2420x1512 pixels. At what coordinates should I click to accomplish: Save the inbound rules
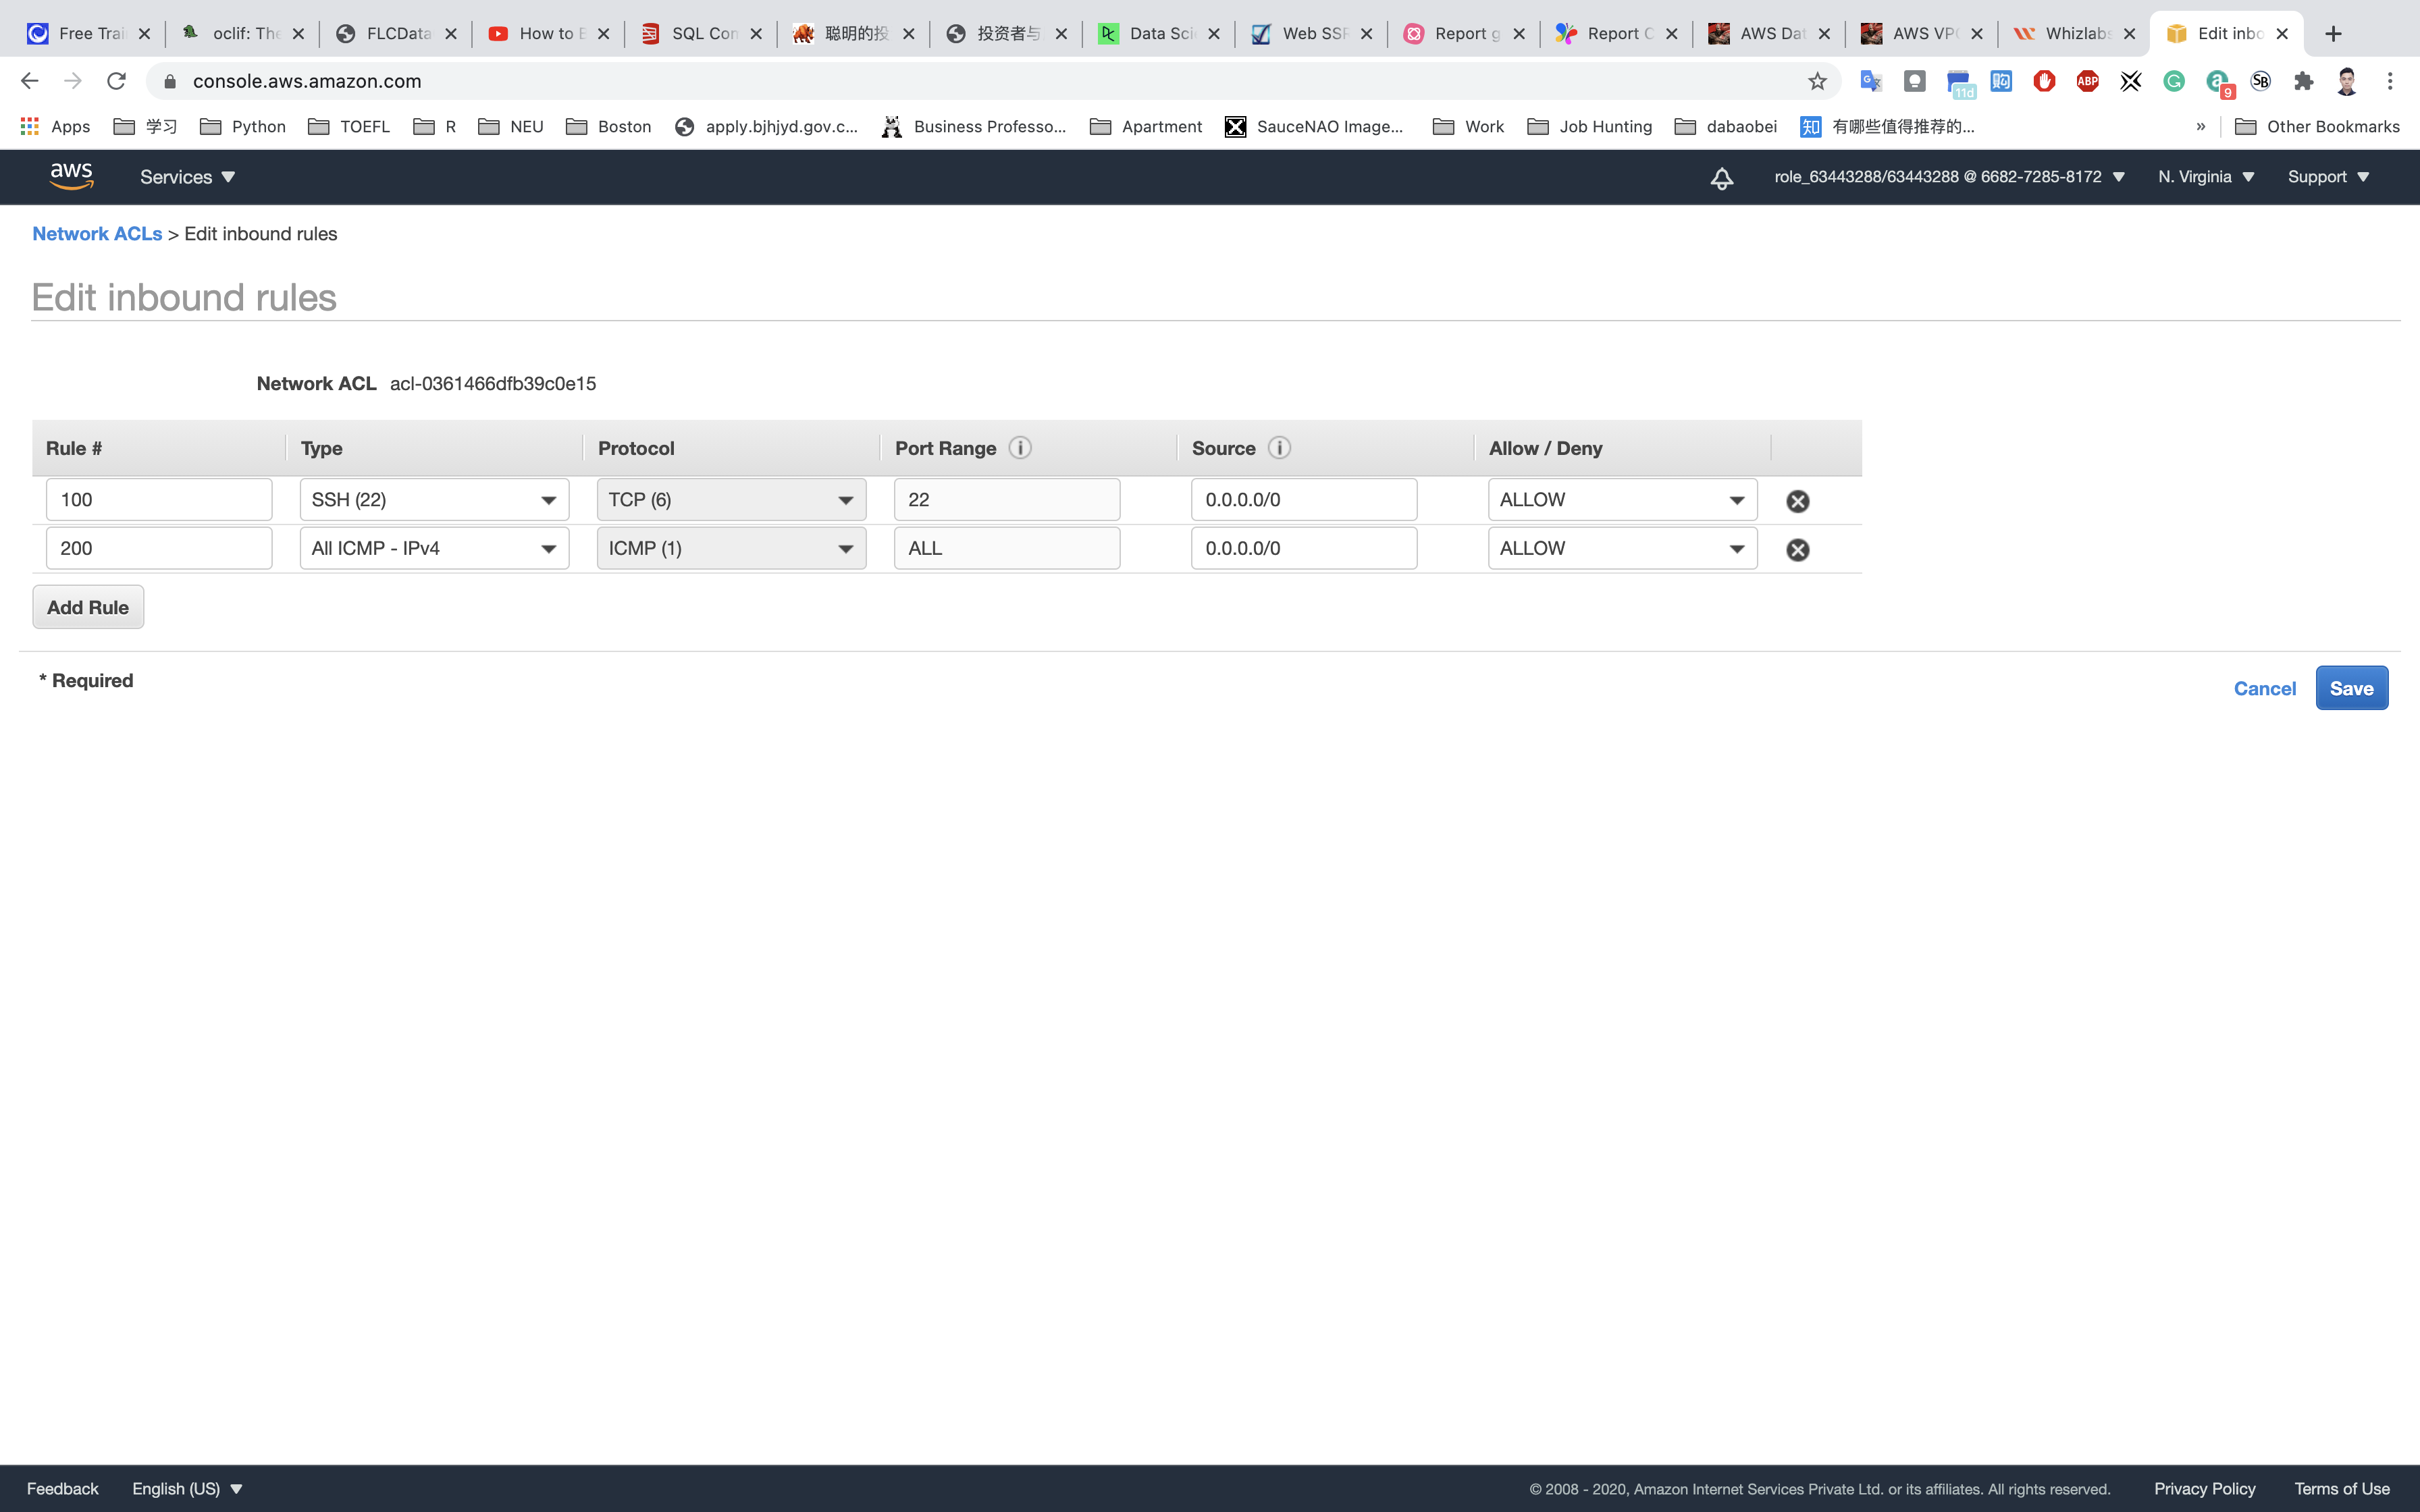point(2350,688)
